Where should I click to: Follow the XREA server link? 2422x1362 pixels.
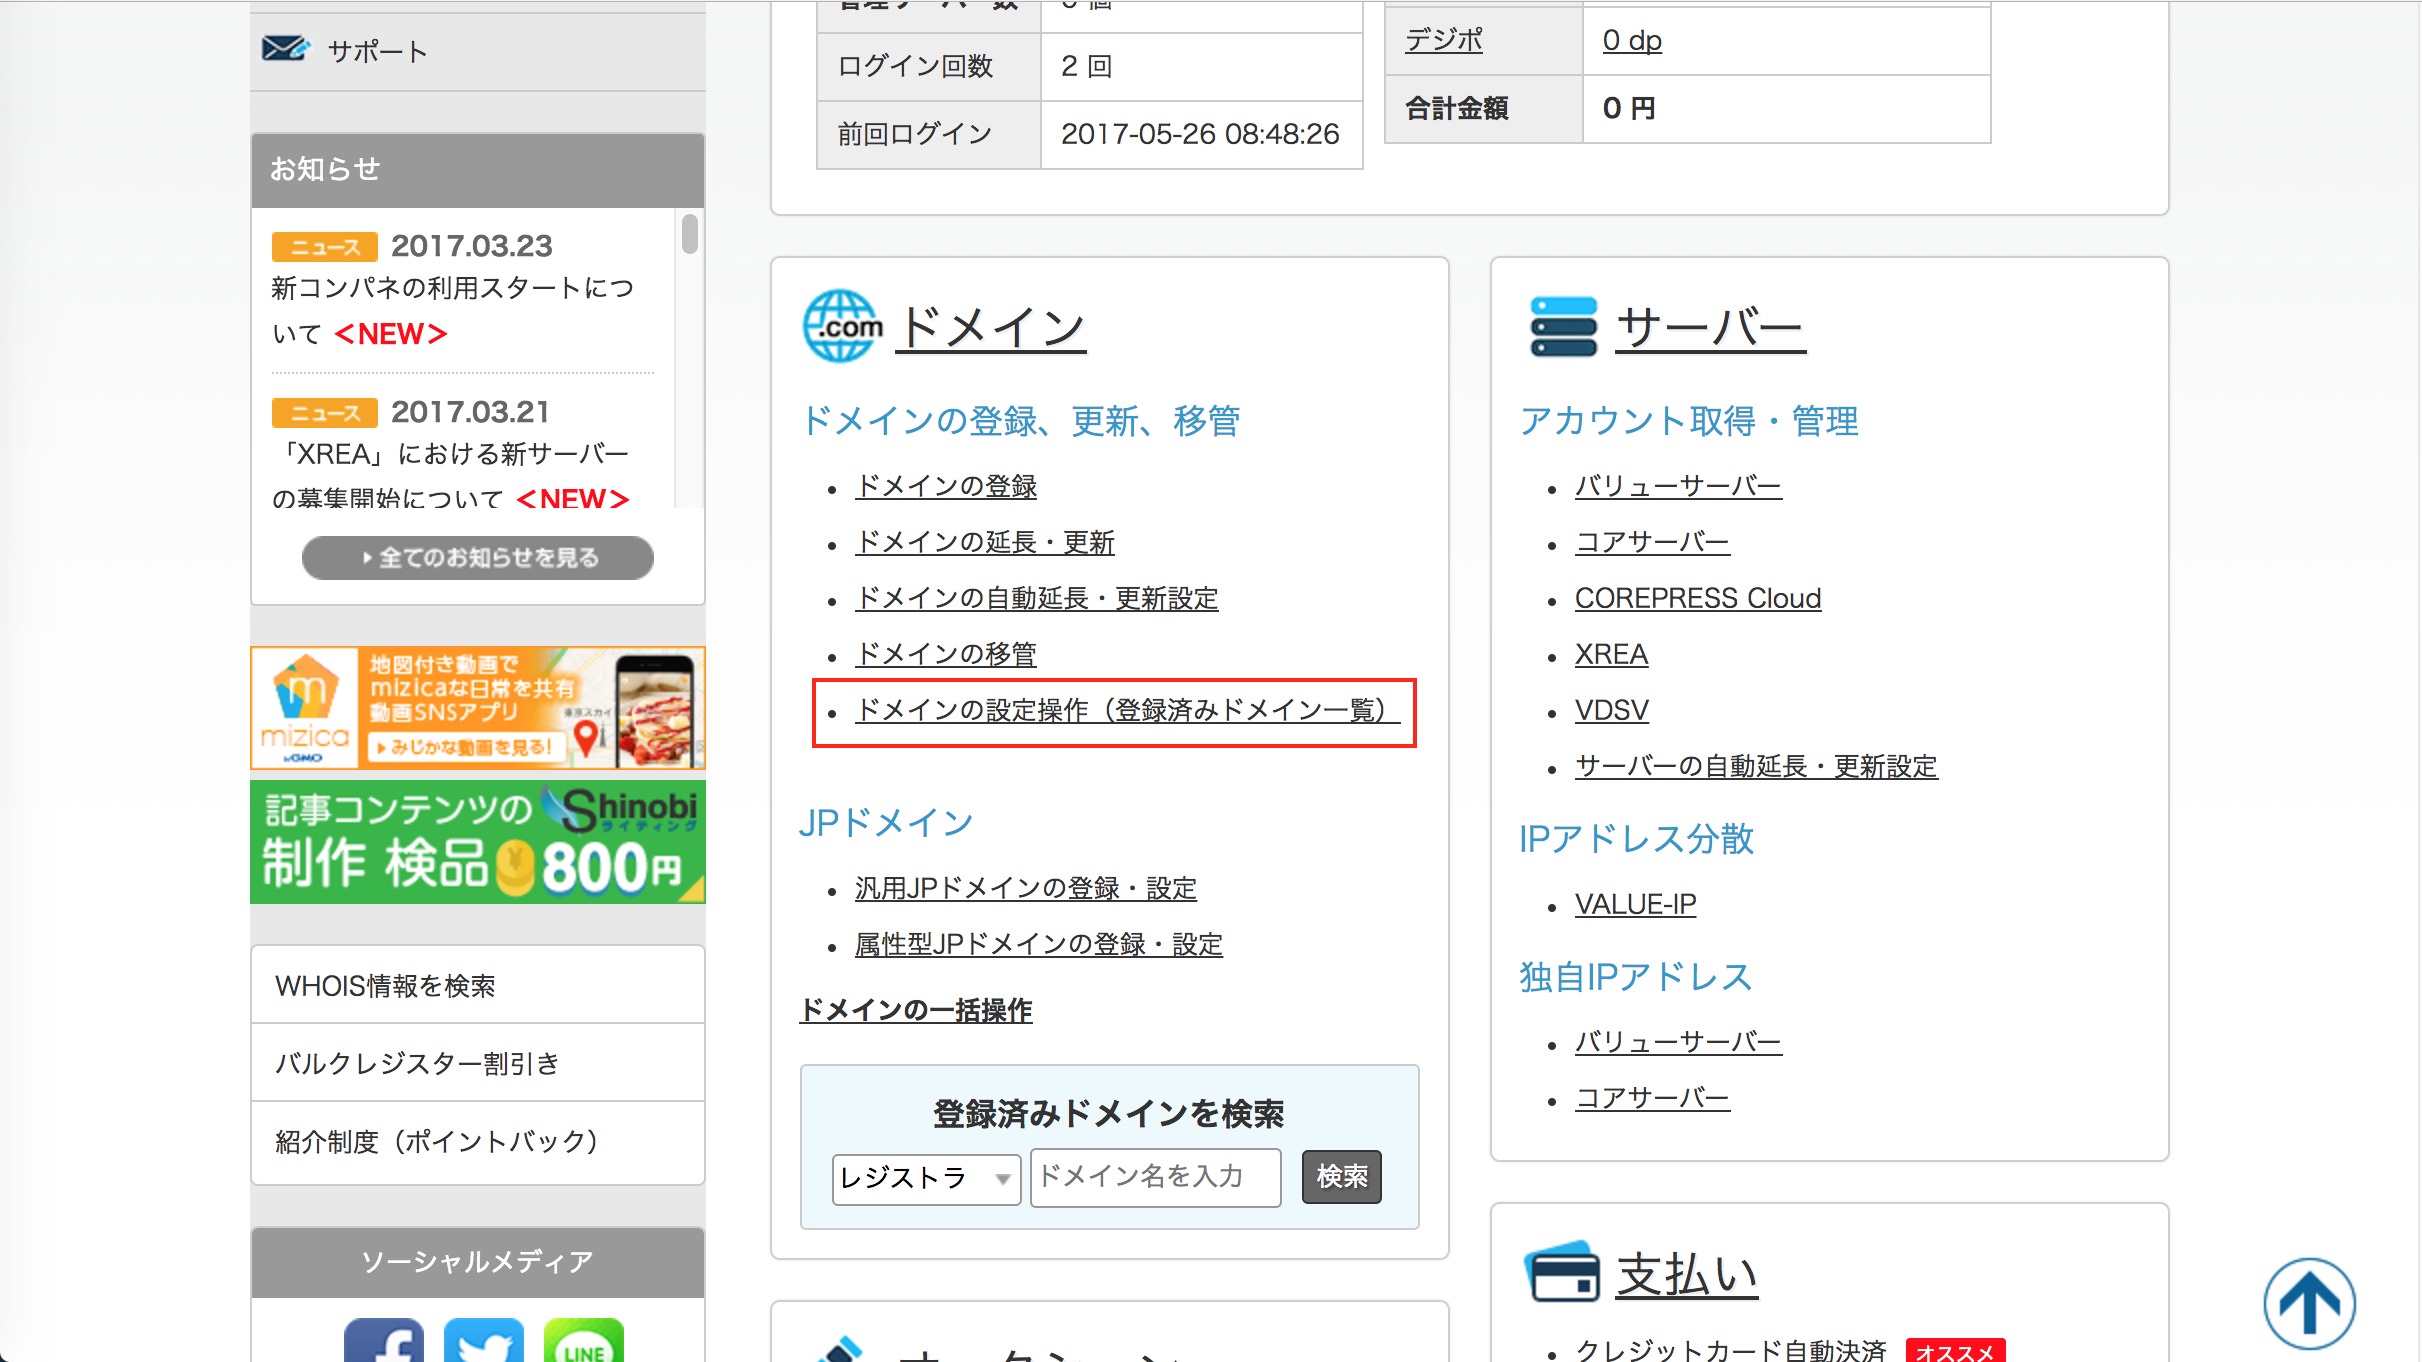coord(1610,654)
